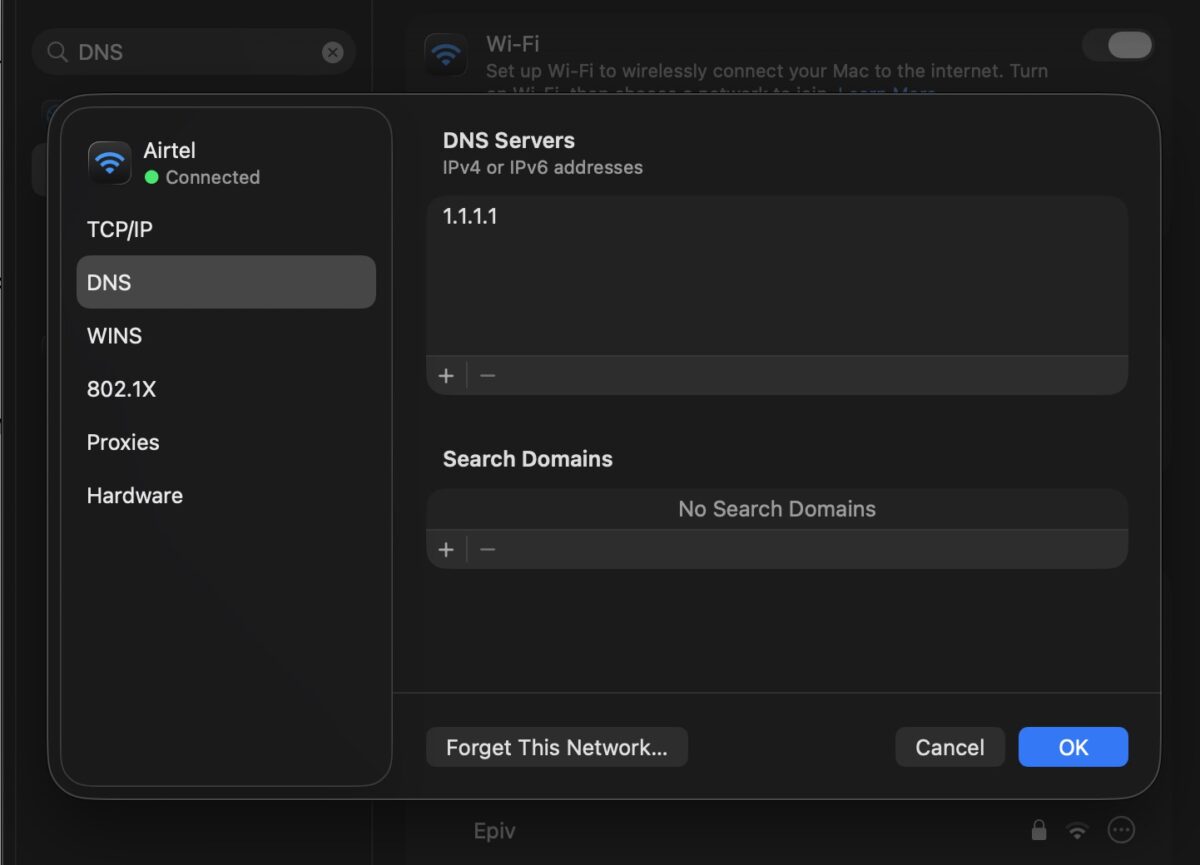Click the Wi-Fi signal icon beside Epiv

(1078, 830)
